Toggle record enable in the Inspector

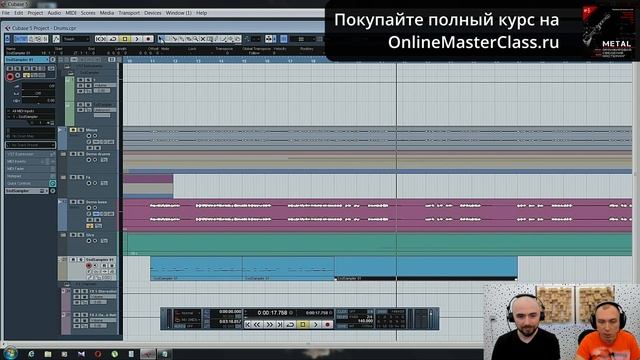coord(10,76)
